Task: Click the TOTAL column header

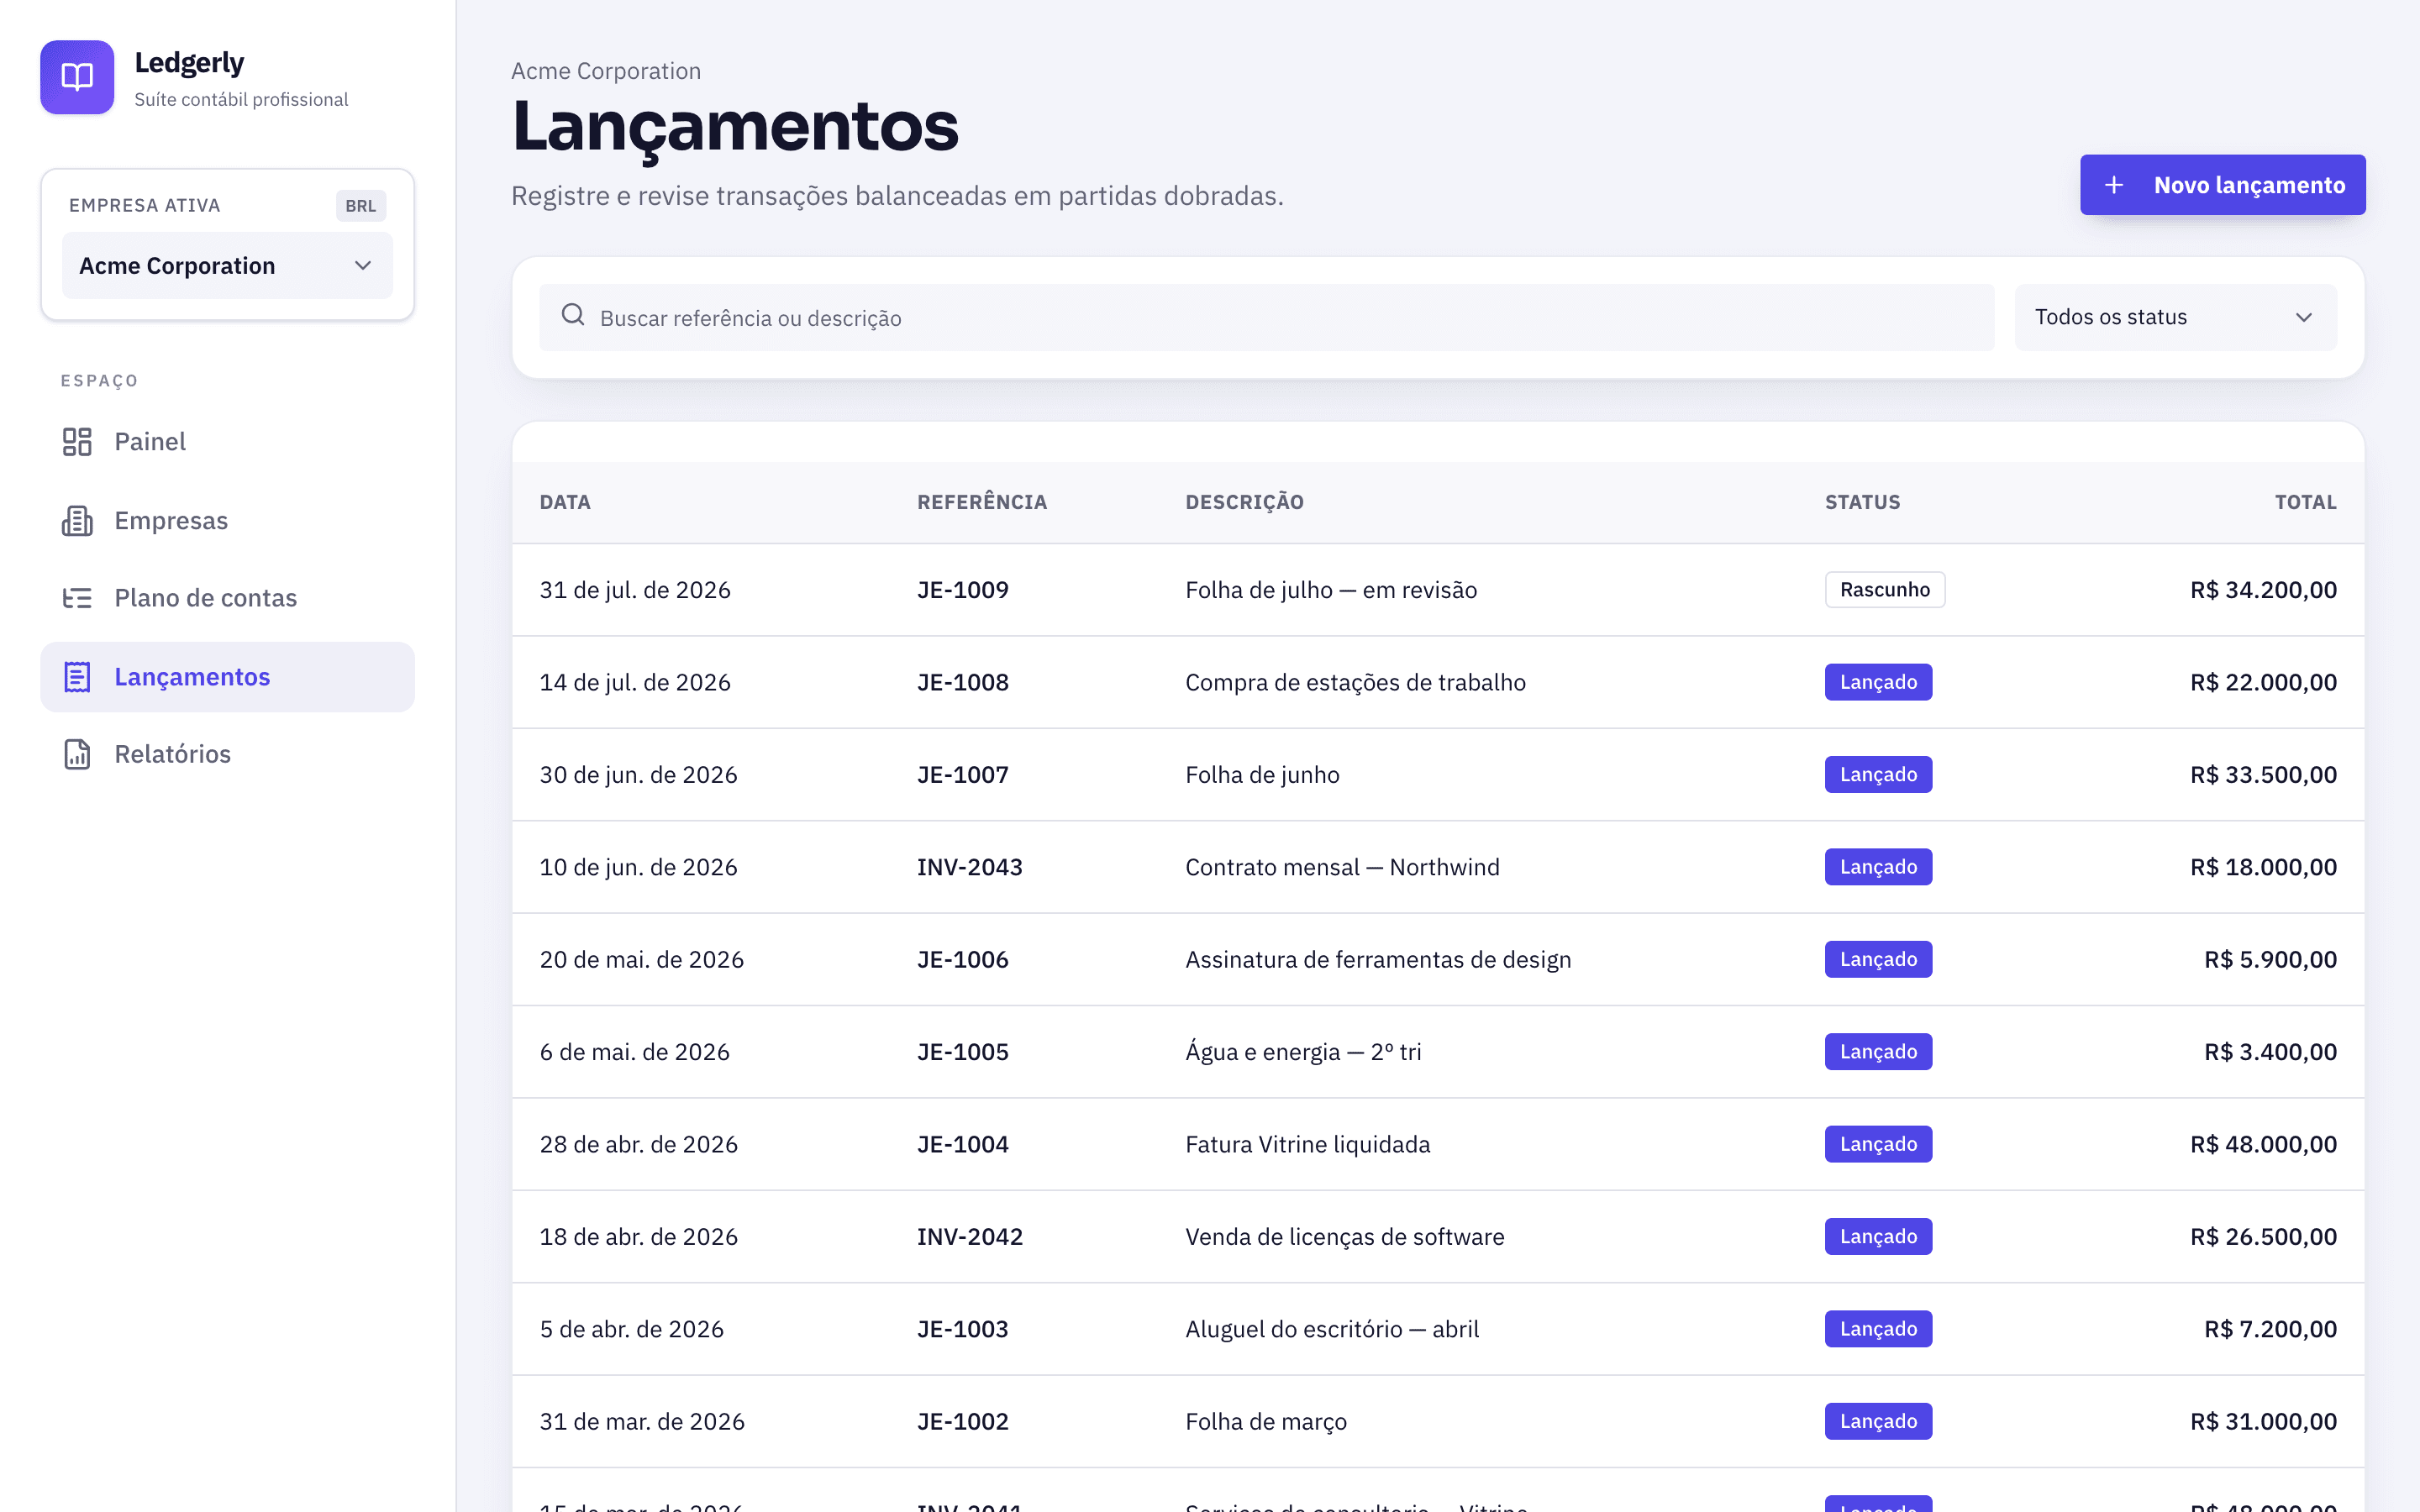Action: 2306,502
